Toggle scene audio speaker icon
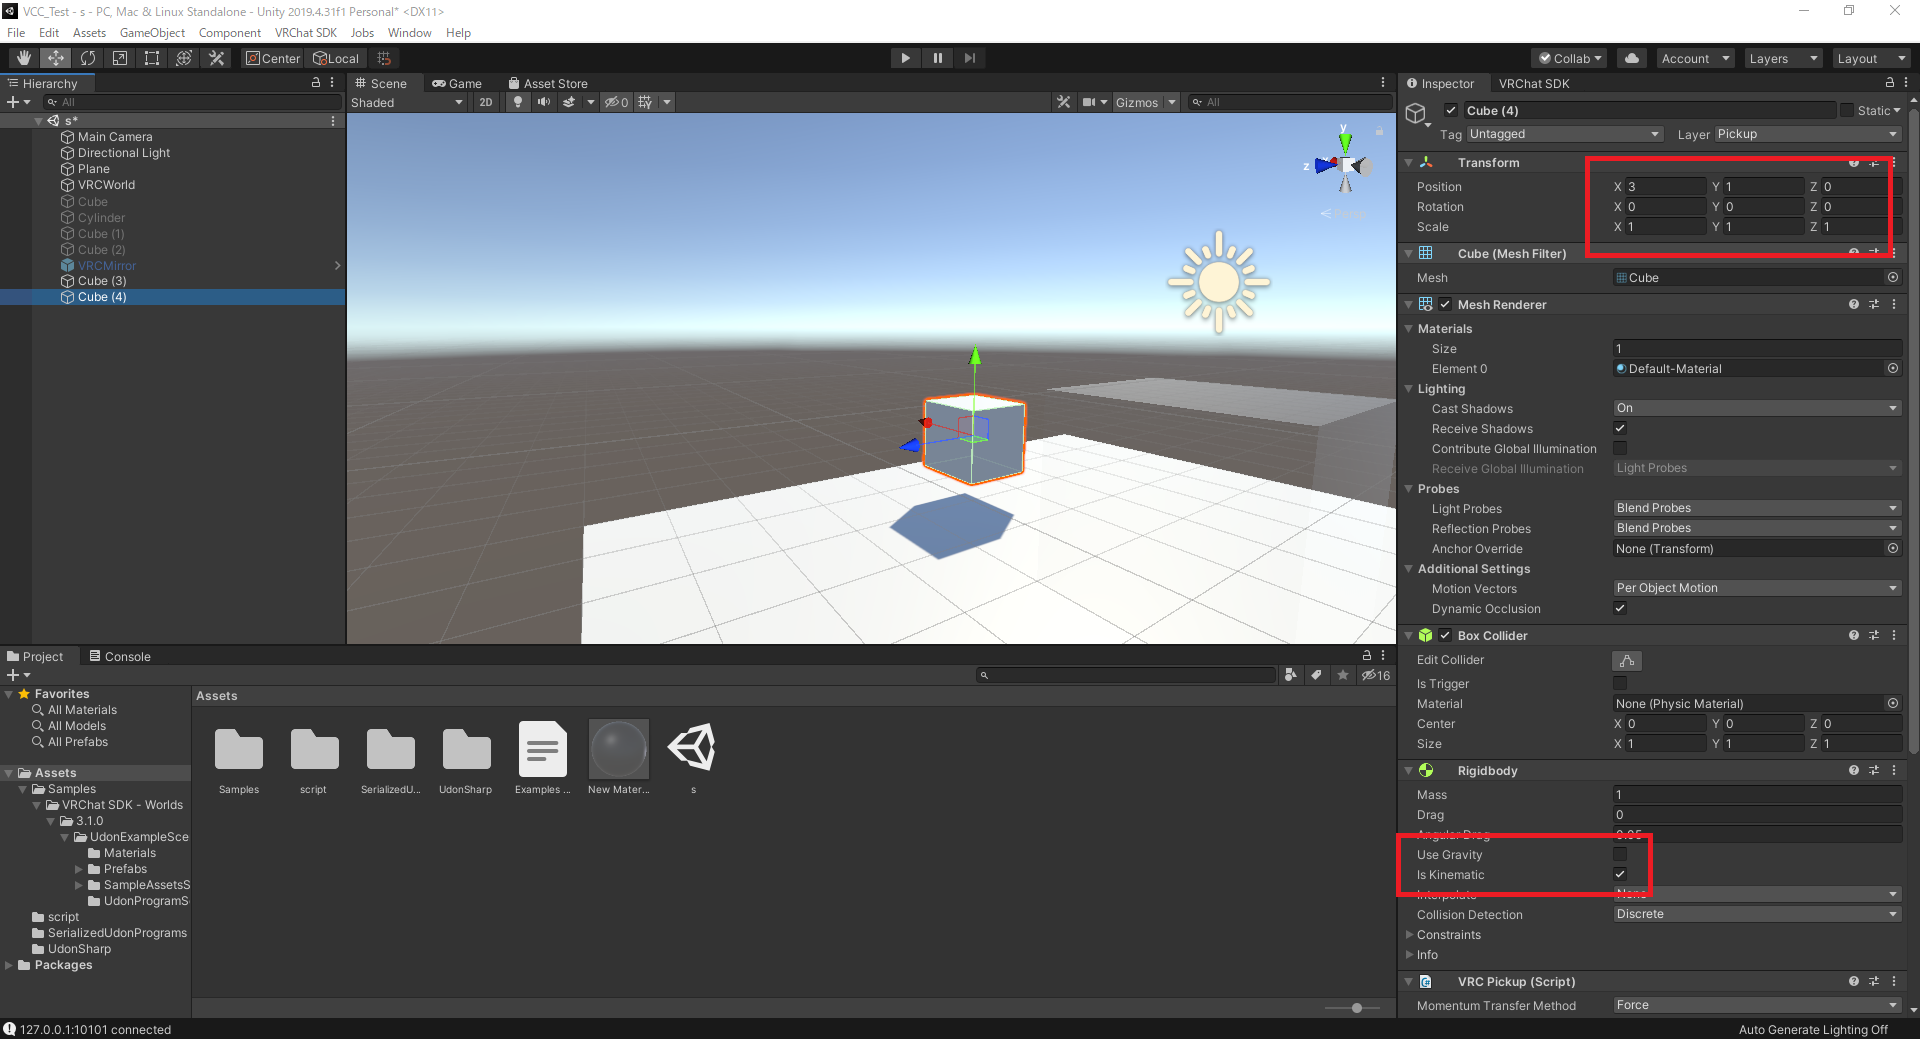Screen dimensions: 1920x1039 (x=543, y=102)
